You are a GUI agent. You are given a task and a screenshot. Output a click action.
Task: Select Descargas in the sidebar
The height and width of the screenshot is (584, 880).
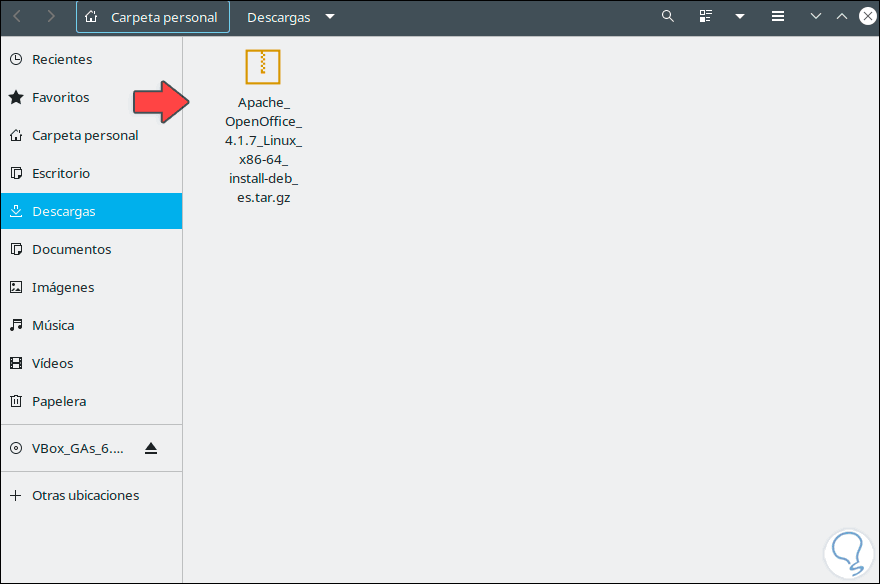click(x=91, y=211)
